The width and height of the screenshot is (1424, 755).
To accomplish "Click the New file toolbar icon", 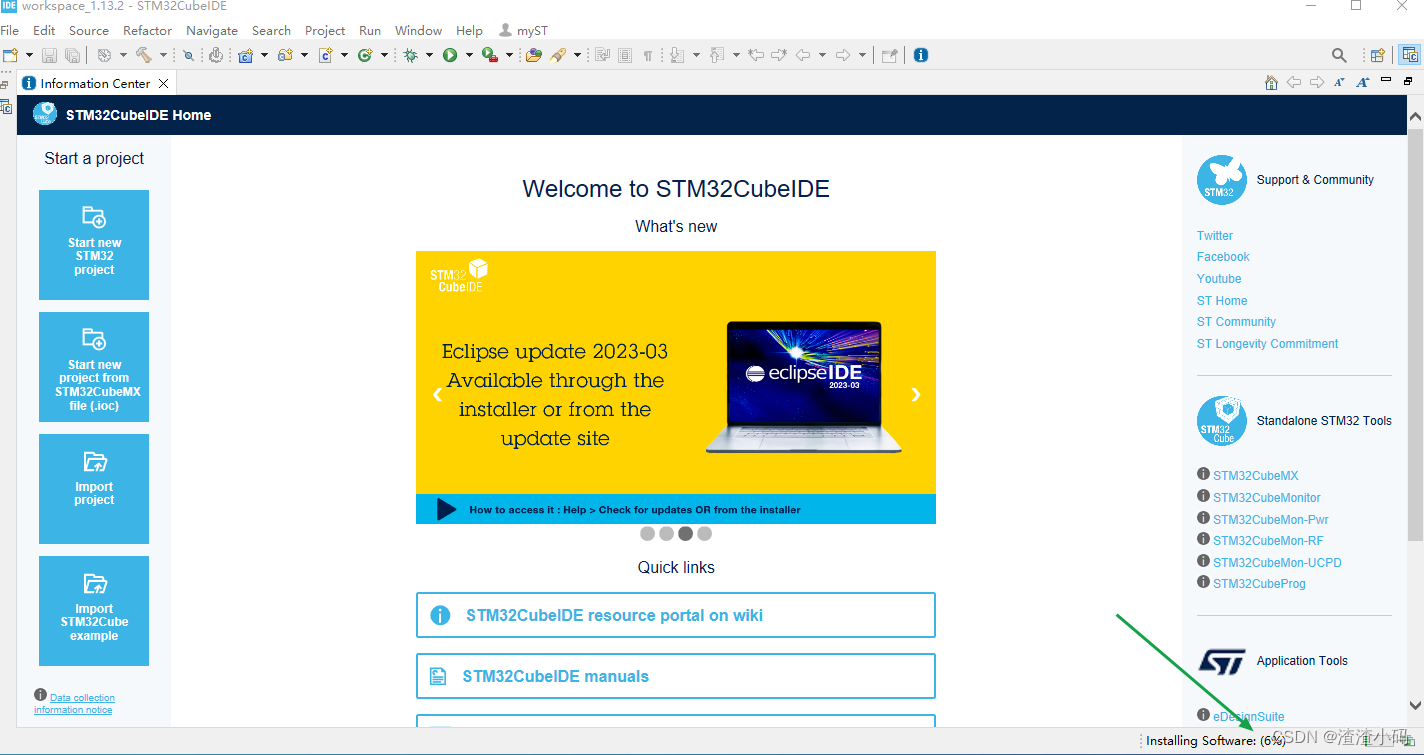I will [x=10, y=55].
